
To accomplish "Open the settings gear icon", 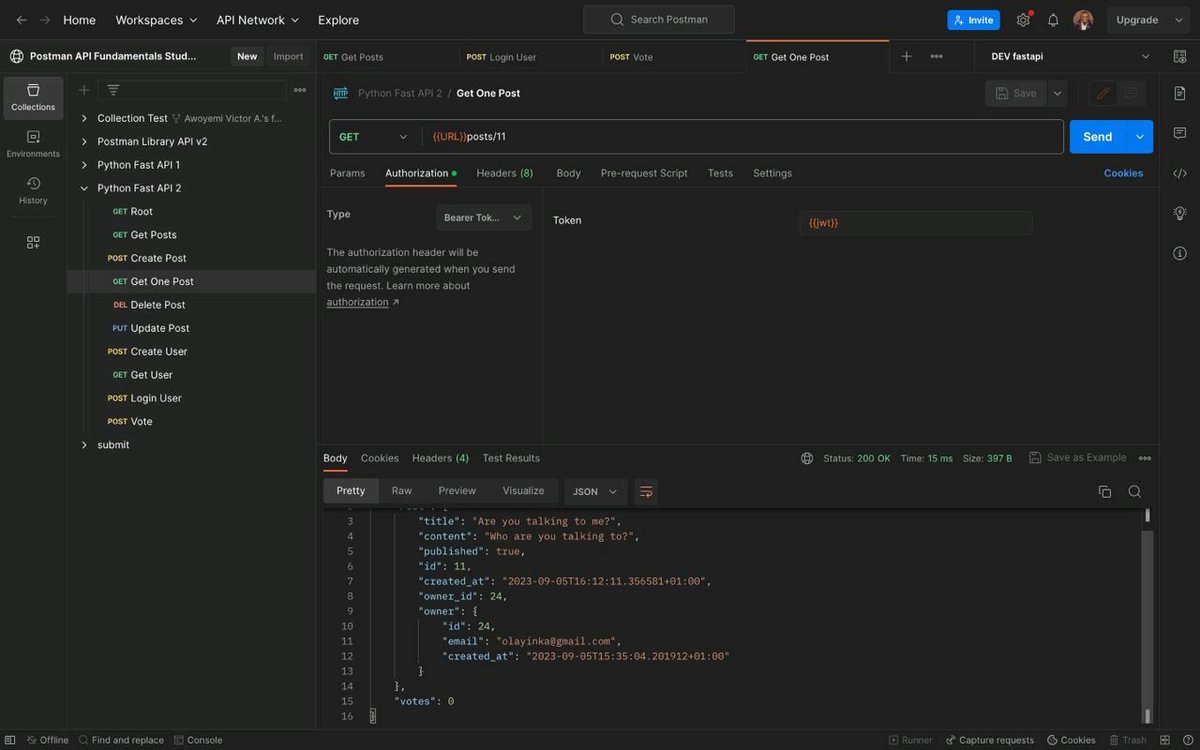I will point(1023,20).
